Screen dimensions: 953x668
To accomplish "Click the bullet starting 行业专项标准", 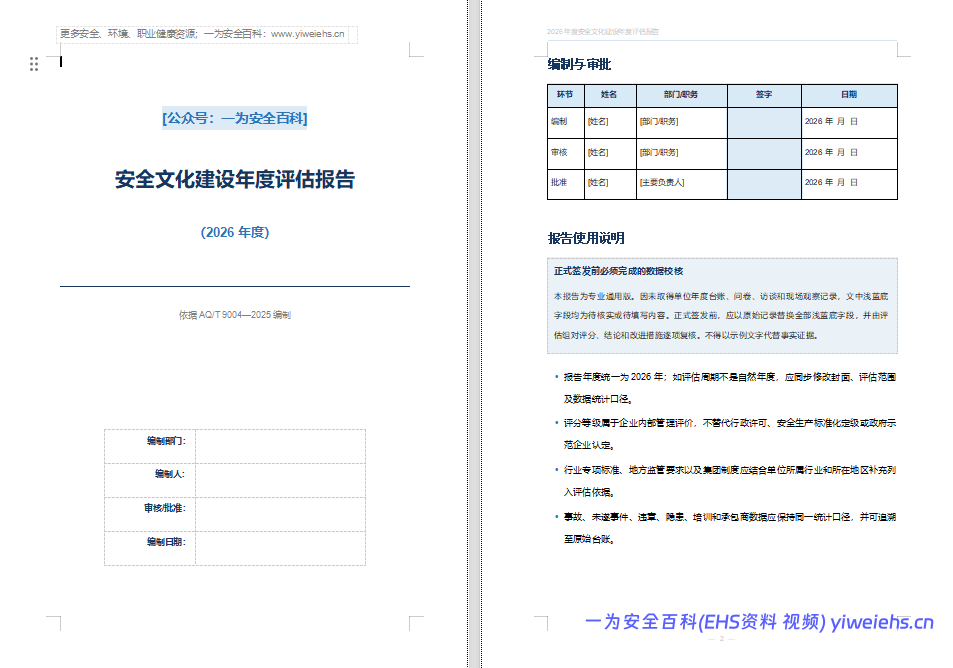I will [729, 481].
